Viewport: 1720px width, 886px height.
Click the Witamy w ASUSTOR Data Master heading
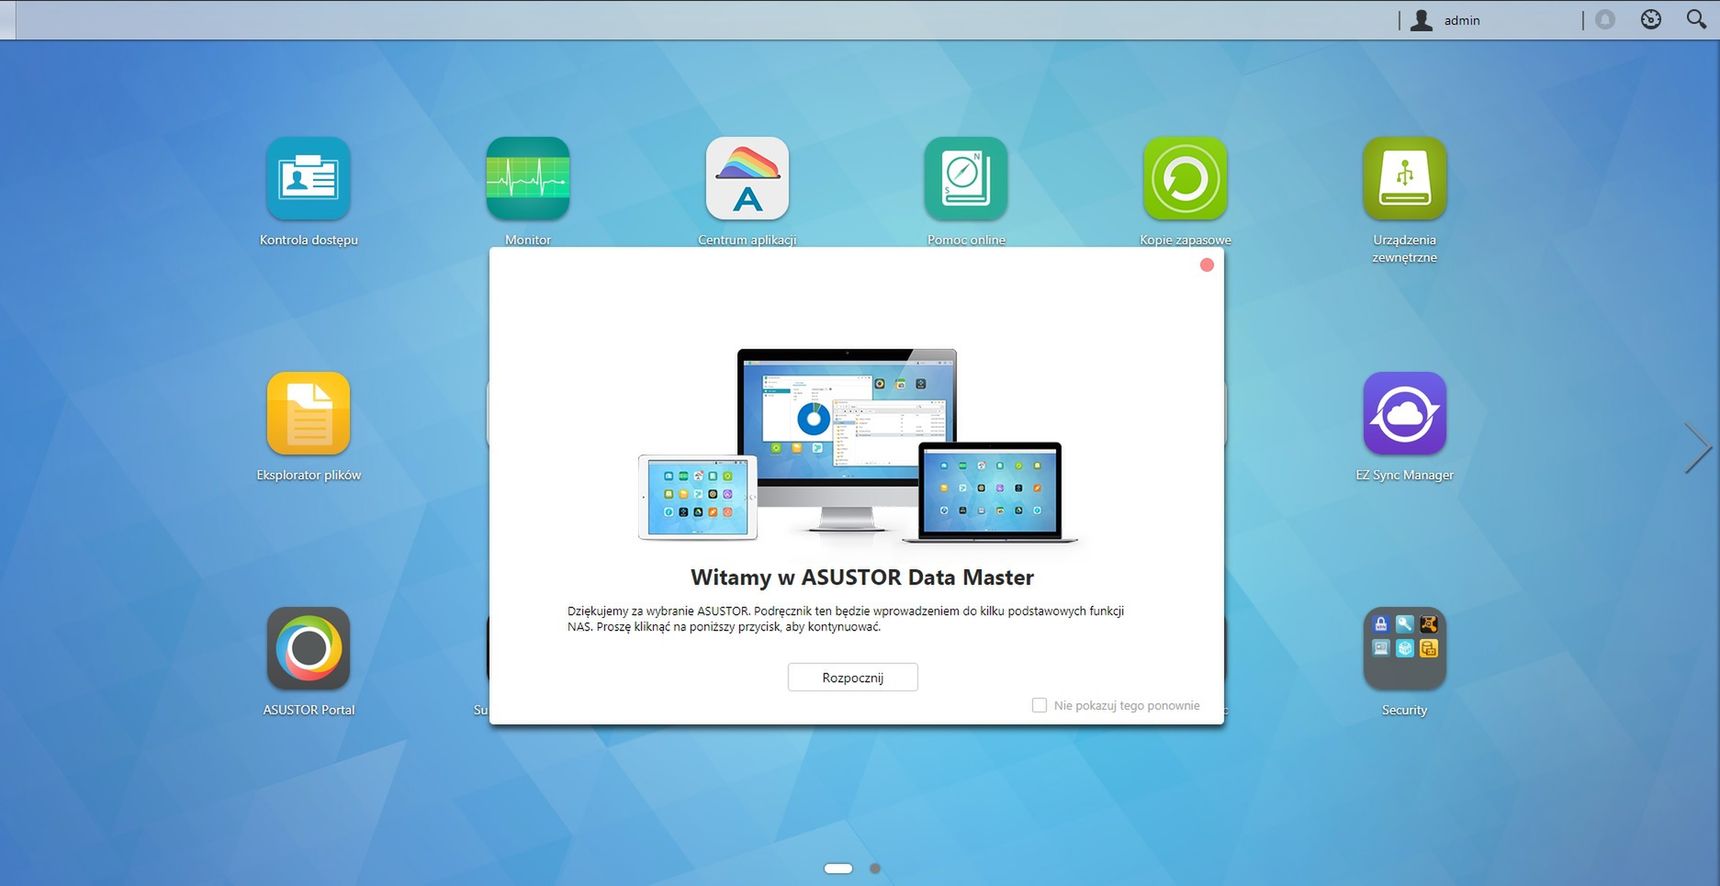point(862,577)
